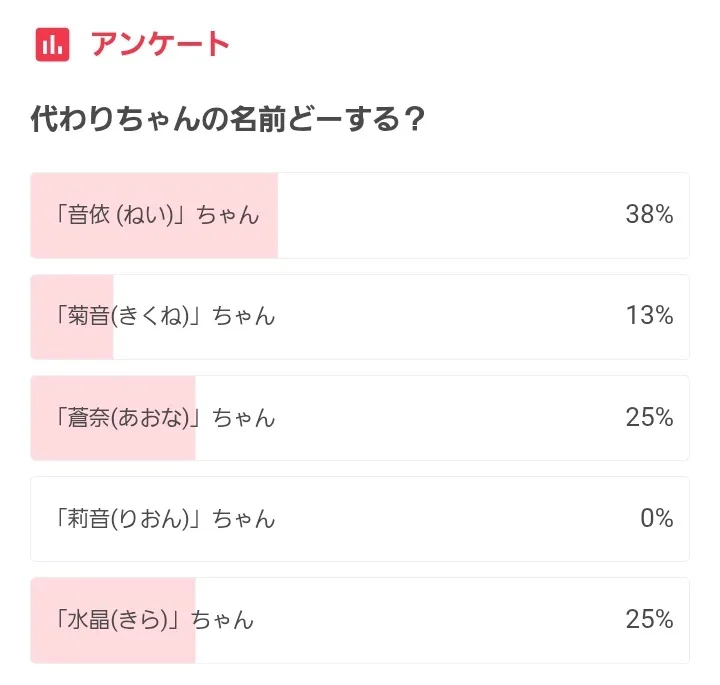
Task: Click the 38% result for 音依
Action: click(649, 215)
